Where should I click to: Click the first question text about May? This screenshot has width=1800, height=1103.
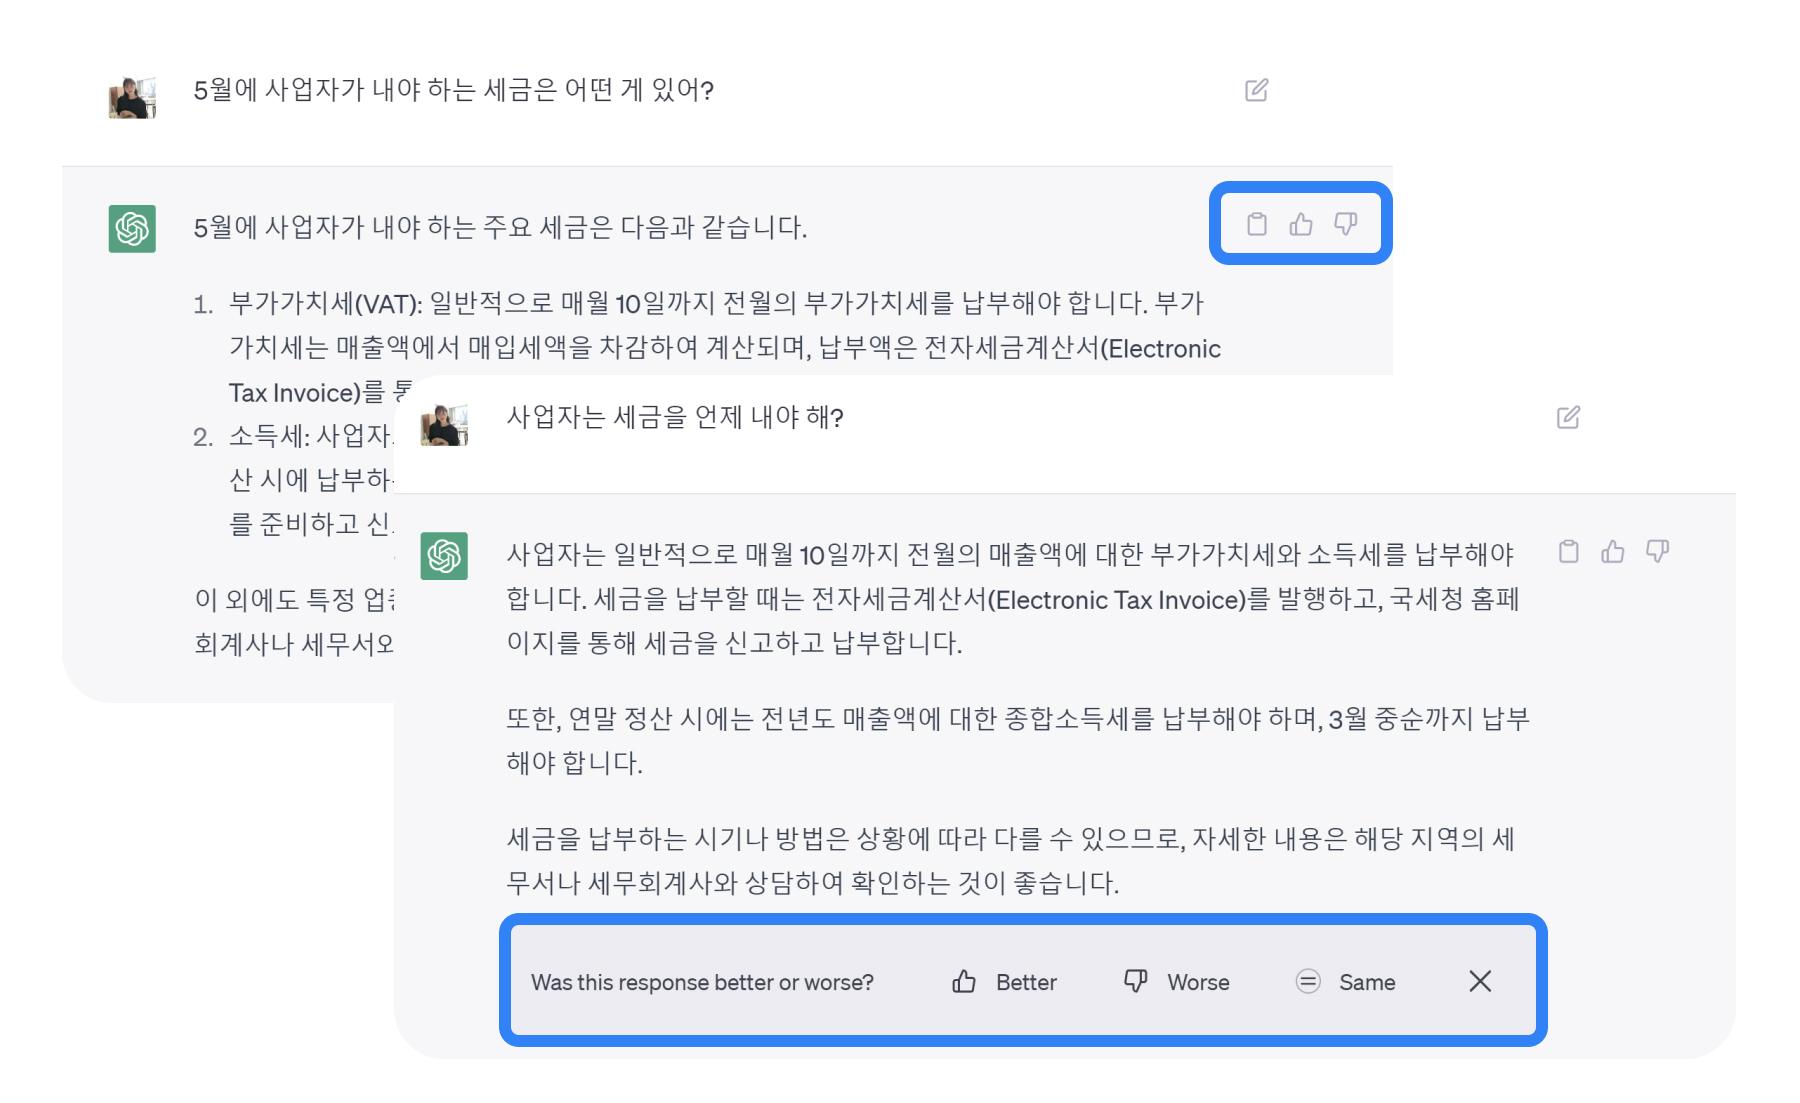click(x=453, y=91)
